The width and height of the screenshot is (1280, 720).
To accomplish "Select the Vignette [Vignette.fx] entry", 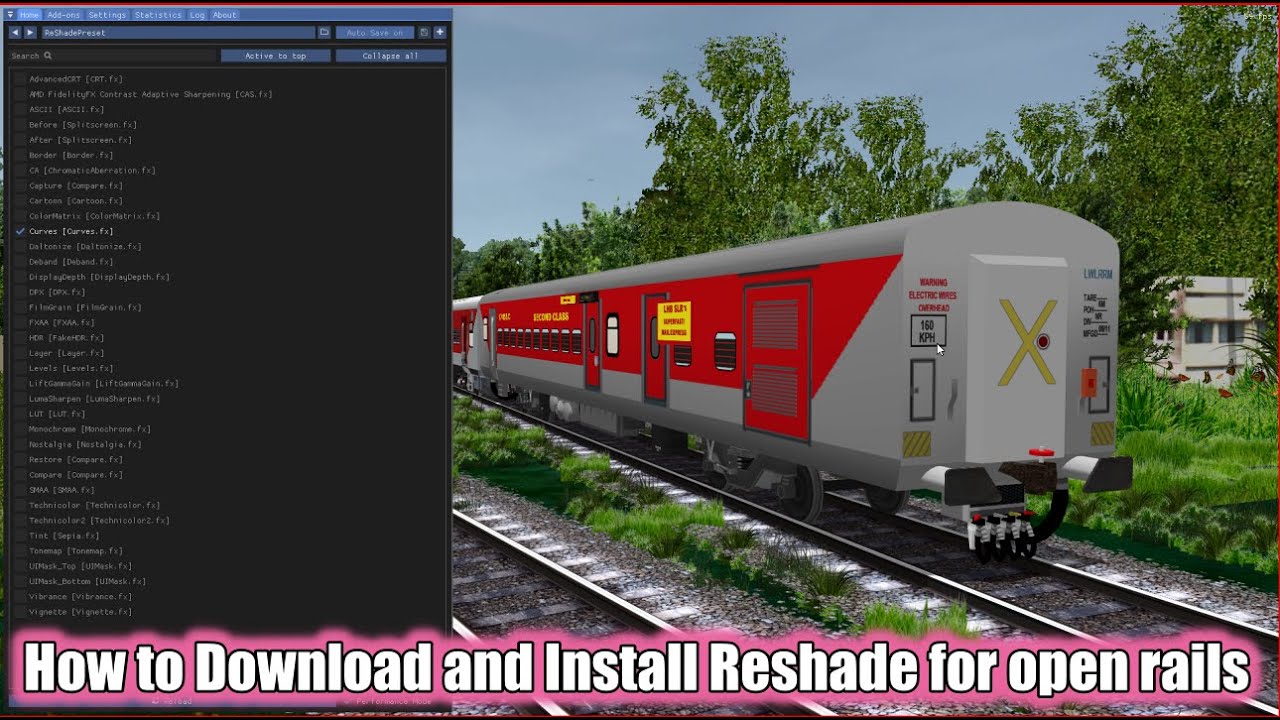I will 80,612.
